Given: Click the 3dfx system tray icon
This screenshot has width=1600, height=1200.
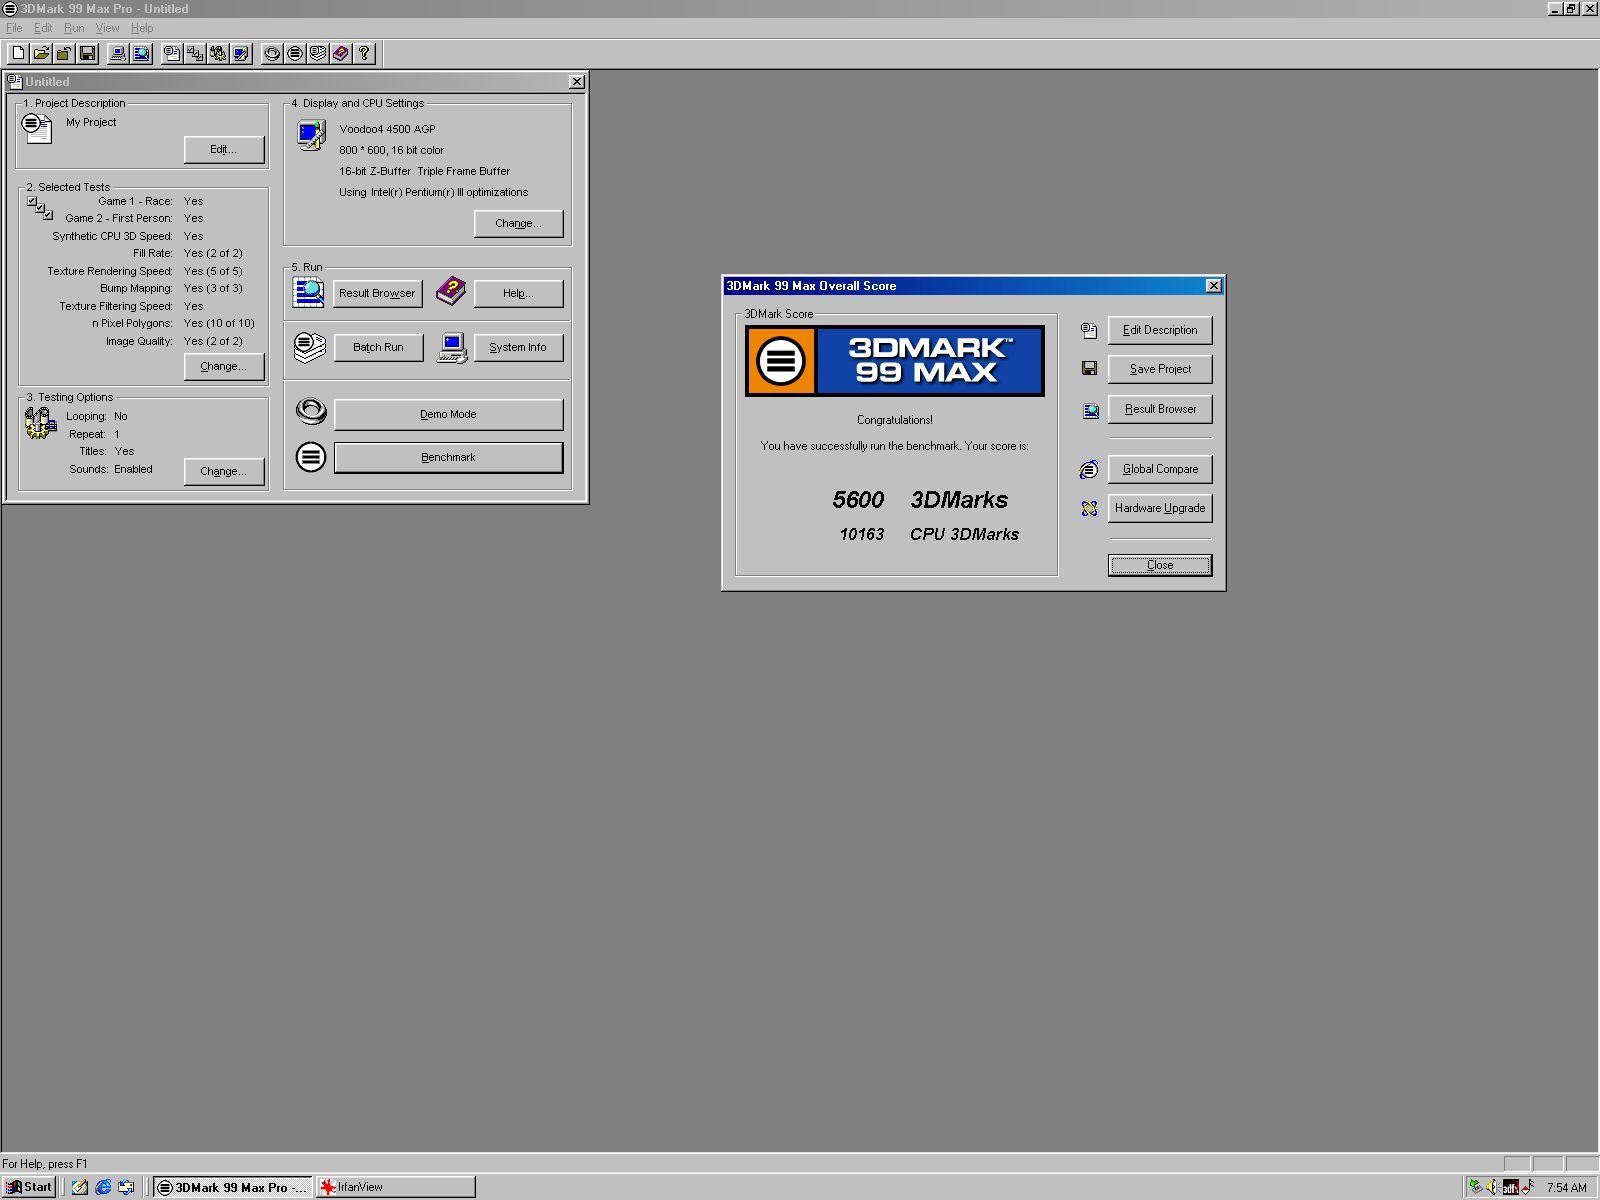Looking at the screenshot, I should point(1510,1187).
